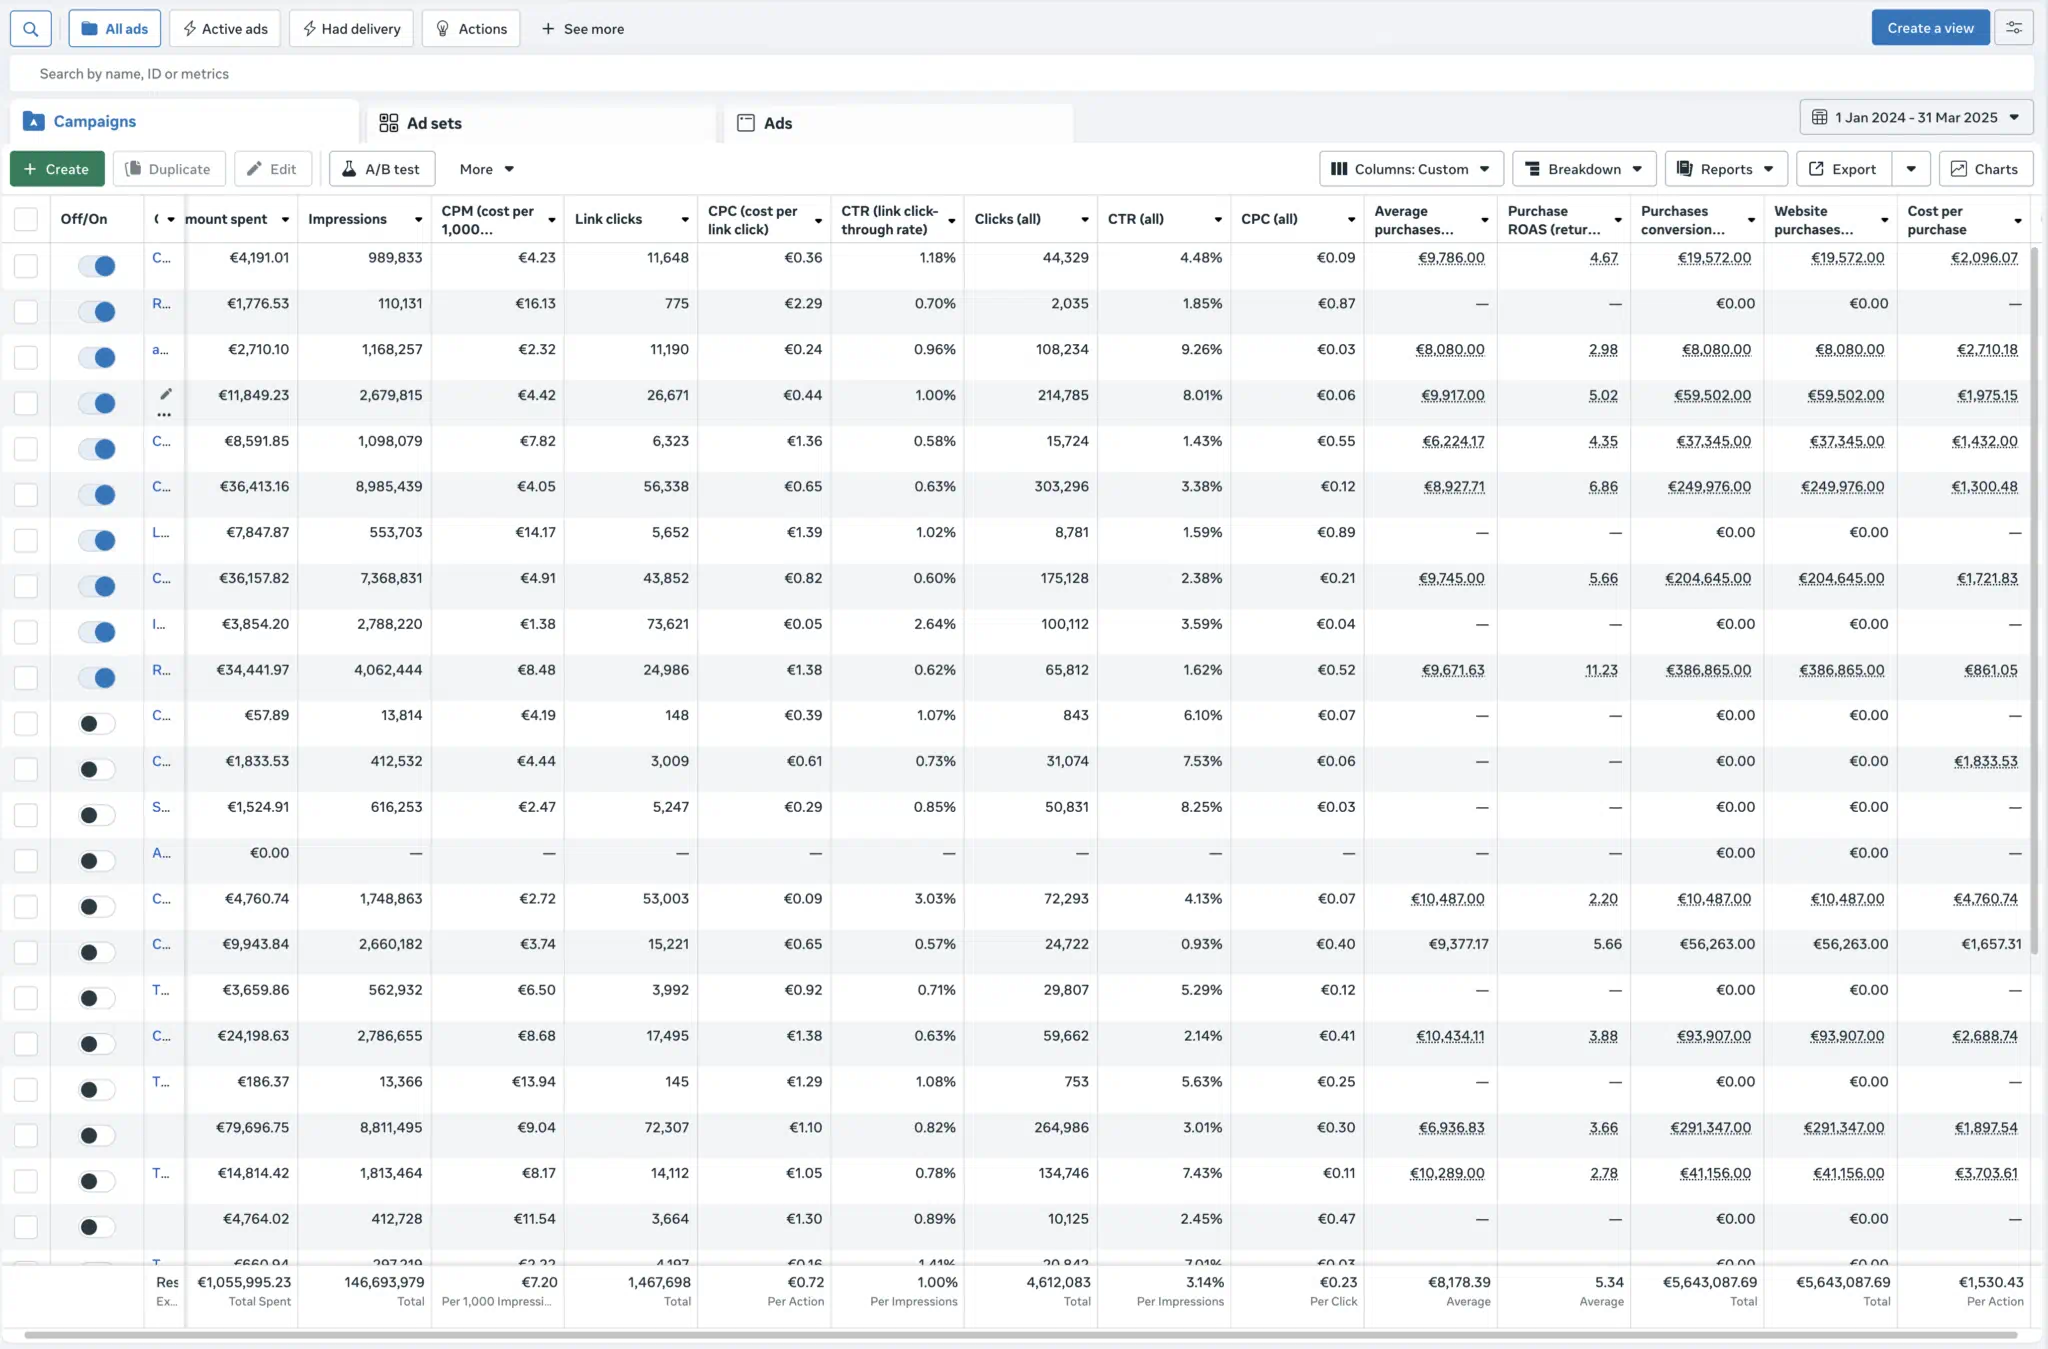Click the Create a view button
Screen dimensions: 2048x1349
(1929, 28)
